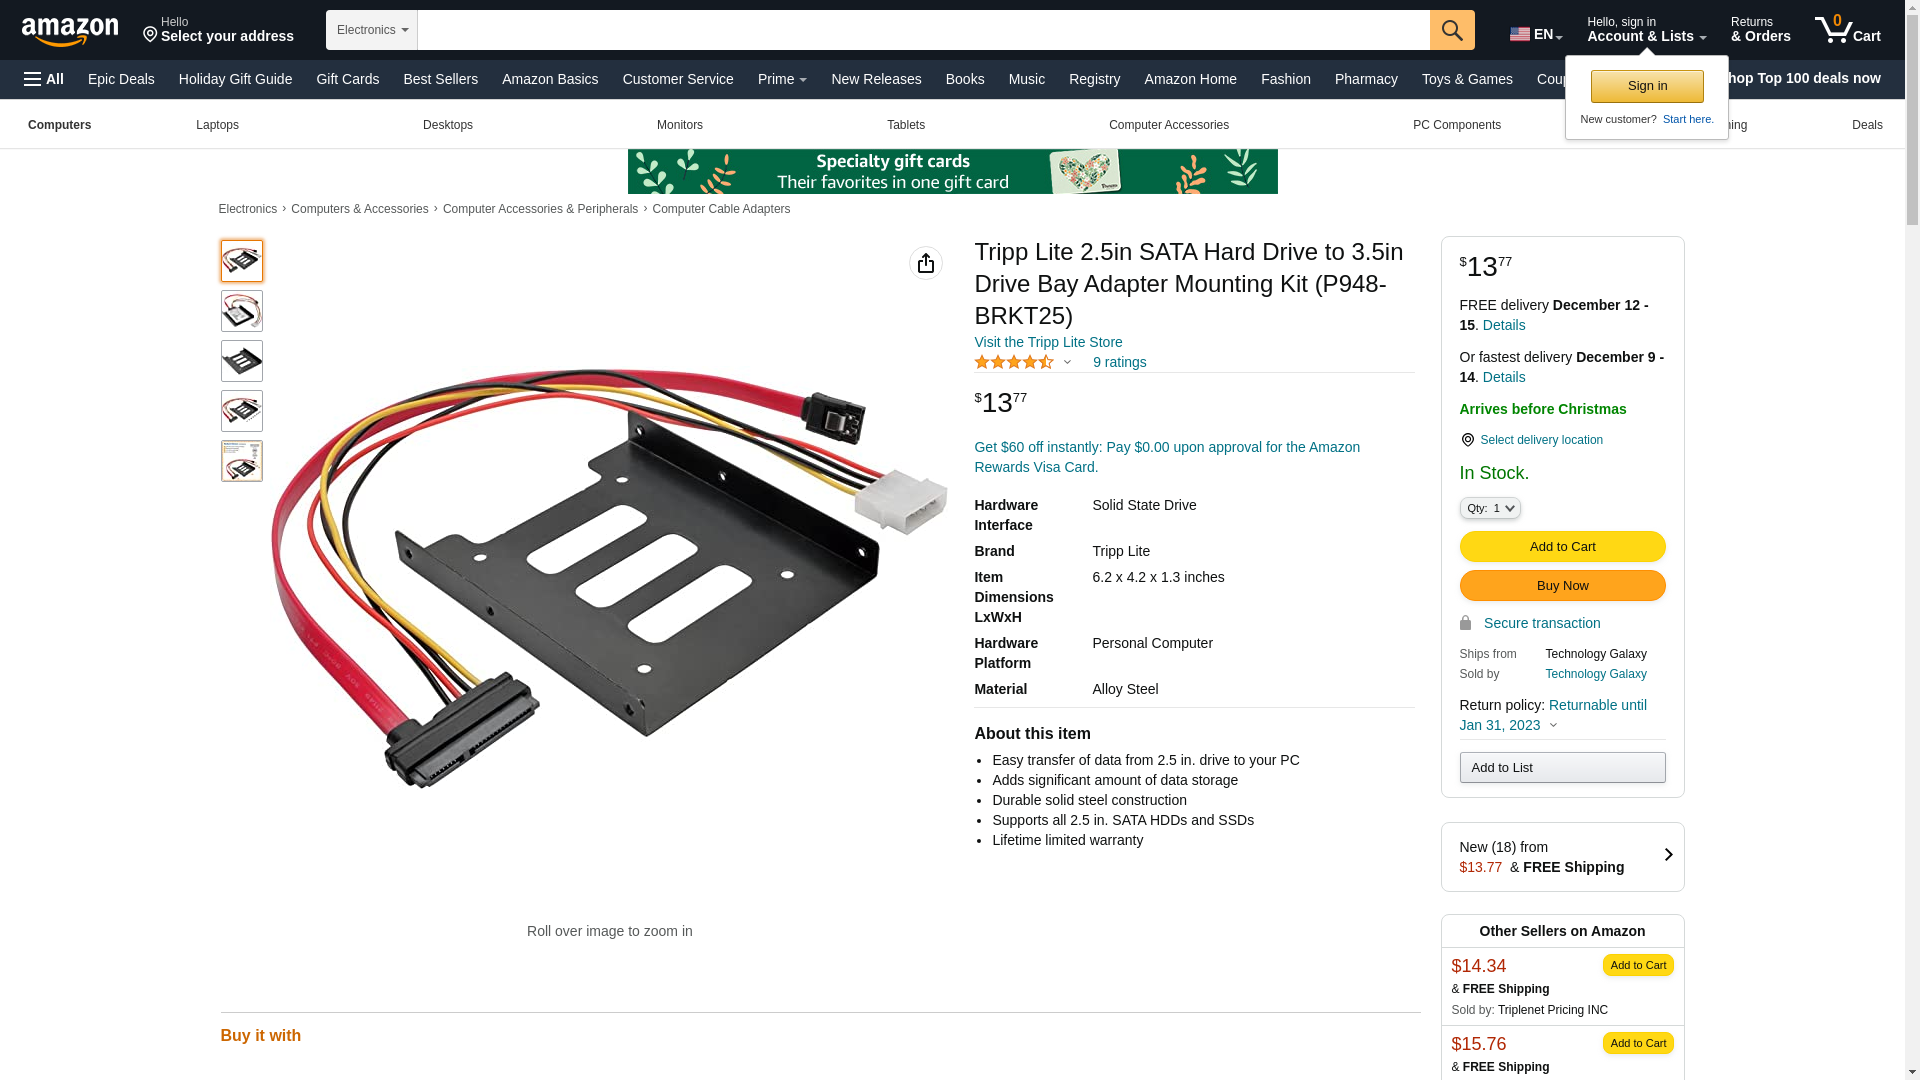Image resolution: width=1920 pixels, height=1080 pixels.
Task: Visit the Tripp Lite Store link
Action: pyautogui.click(x=1048, y=342)
